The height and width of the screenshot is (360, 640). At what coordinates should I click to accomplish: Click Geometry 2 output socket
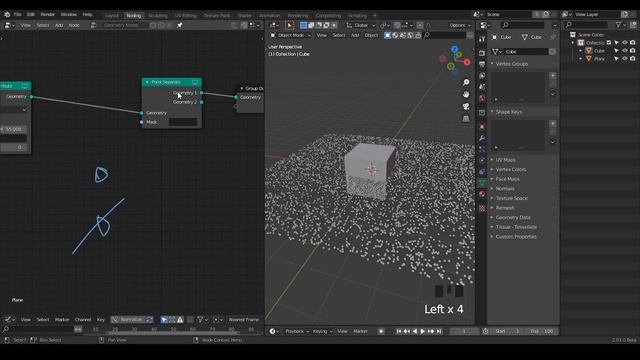click(202, 102)
